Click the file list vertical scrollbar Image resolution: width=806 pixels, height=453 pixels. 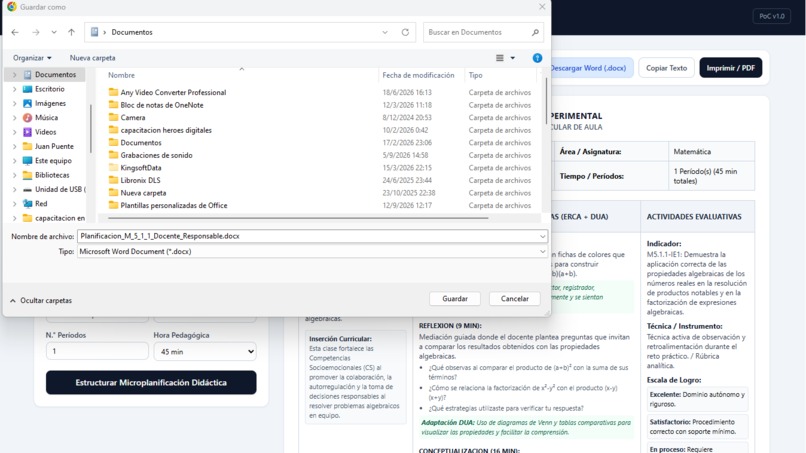(x=545, y=101)
